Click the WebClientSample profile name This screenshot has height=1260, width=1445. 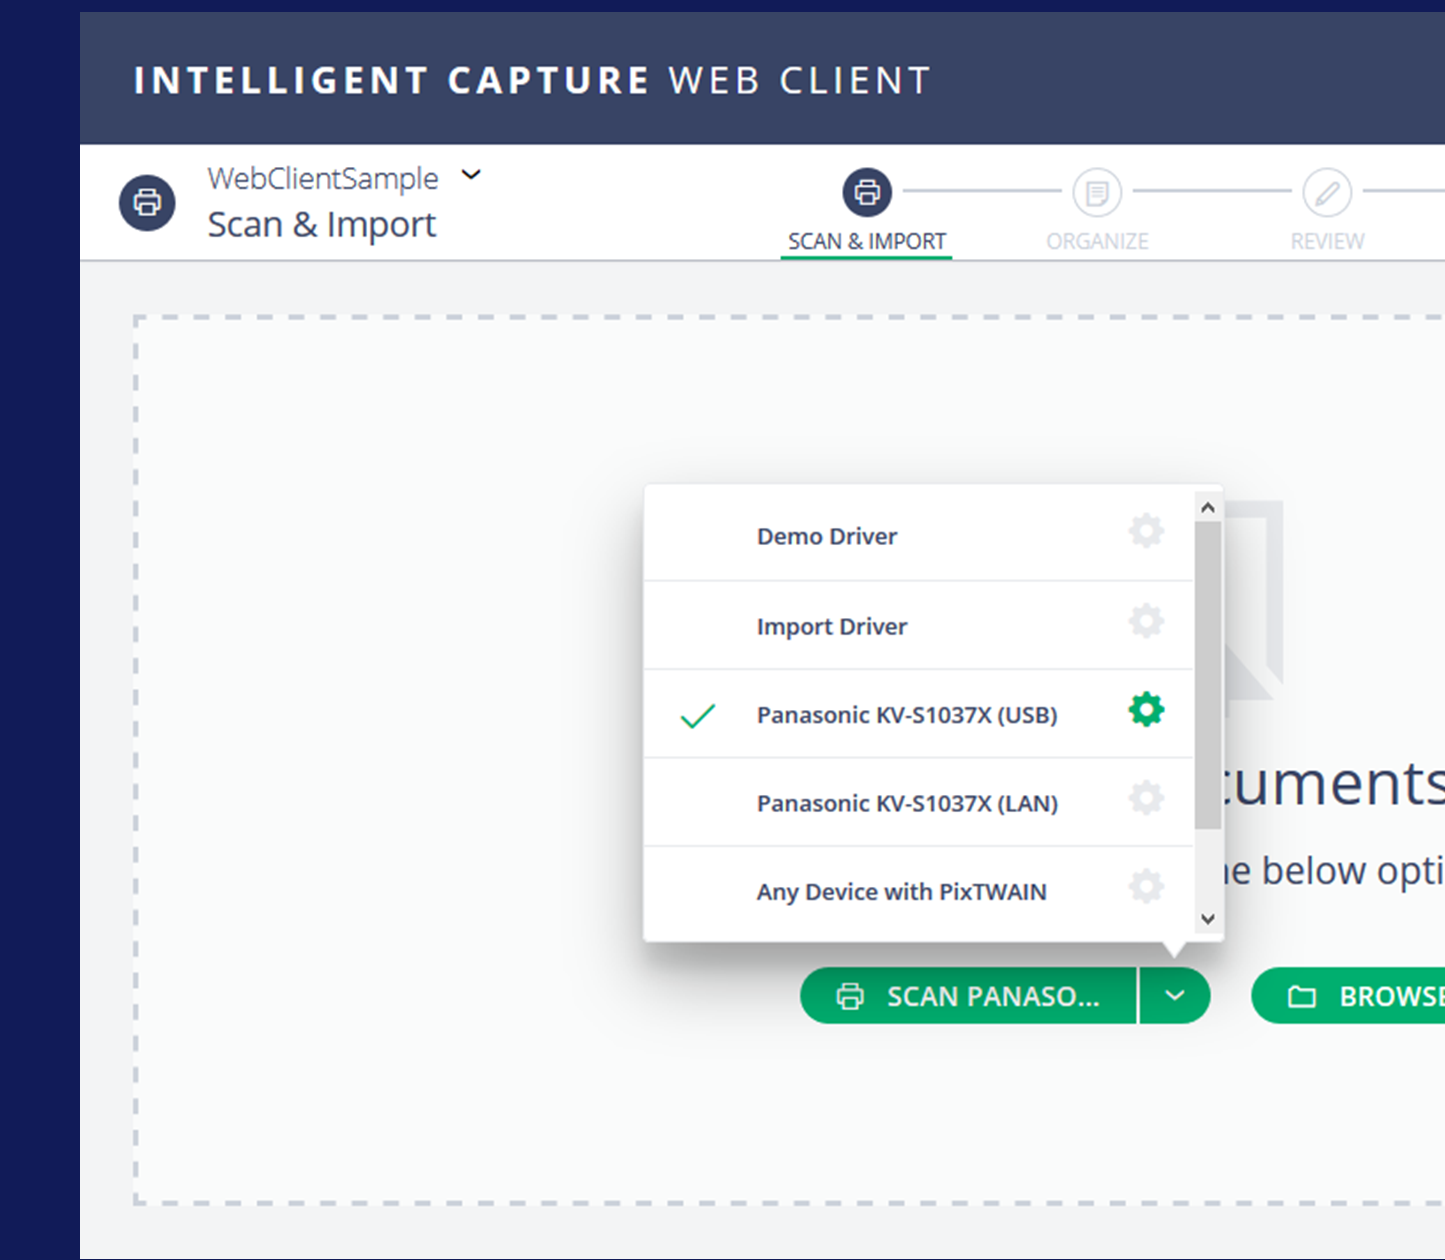click(x=323, y=178)
